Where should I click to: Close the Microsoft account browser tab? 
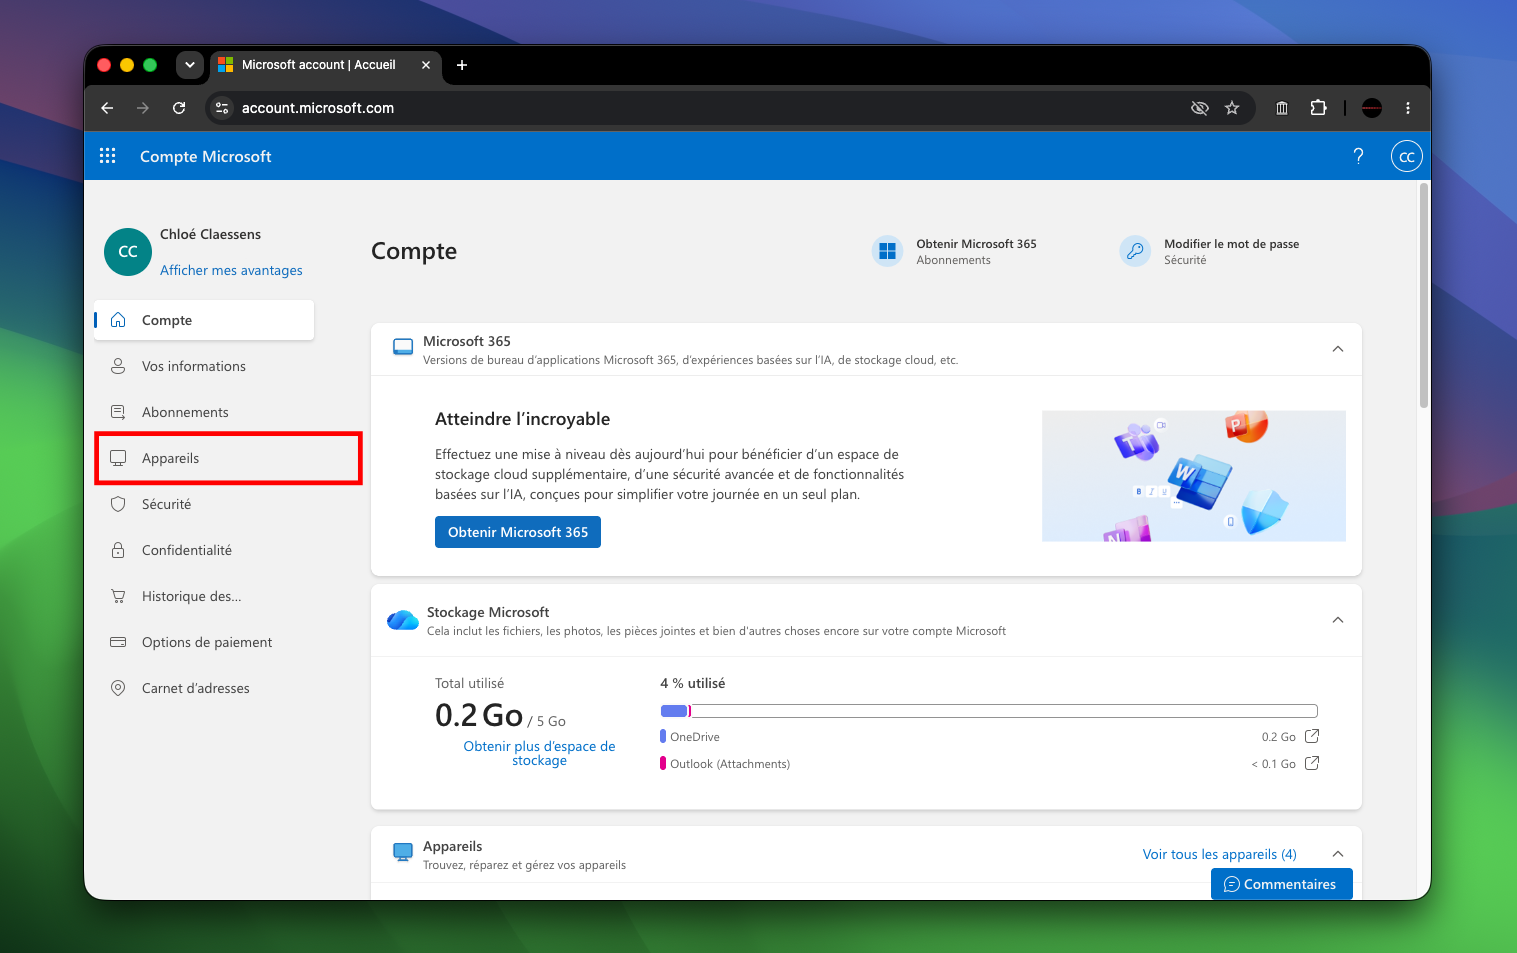click(x=426, y=65)
